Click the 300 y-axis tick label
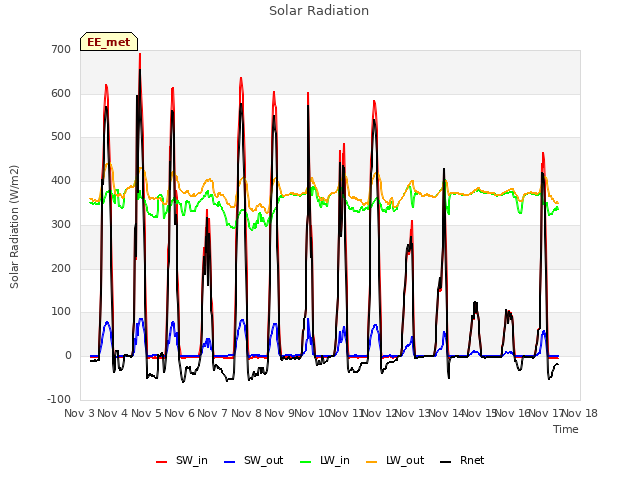This screenshot has height=480, width=640. tap(61, 224)
